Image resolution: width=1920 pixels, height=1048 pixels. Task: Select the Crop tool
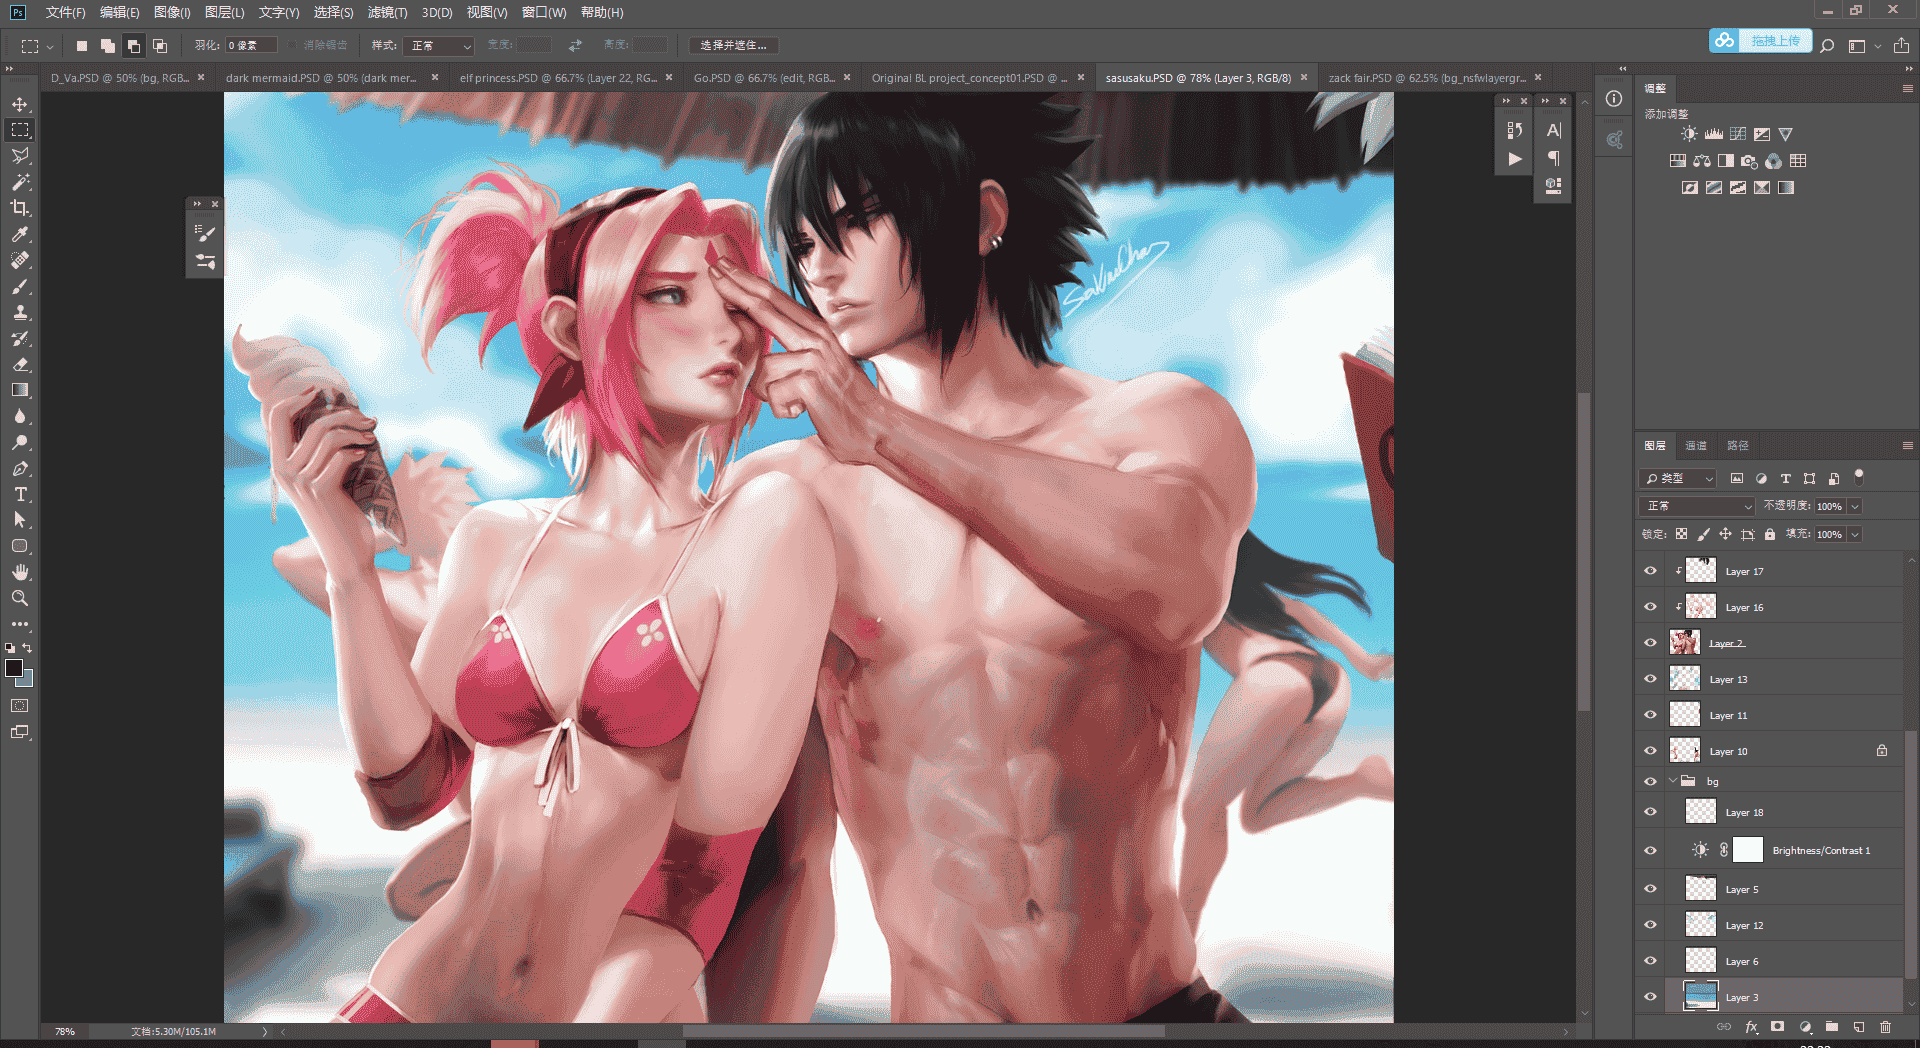coord(20,208)
